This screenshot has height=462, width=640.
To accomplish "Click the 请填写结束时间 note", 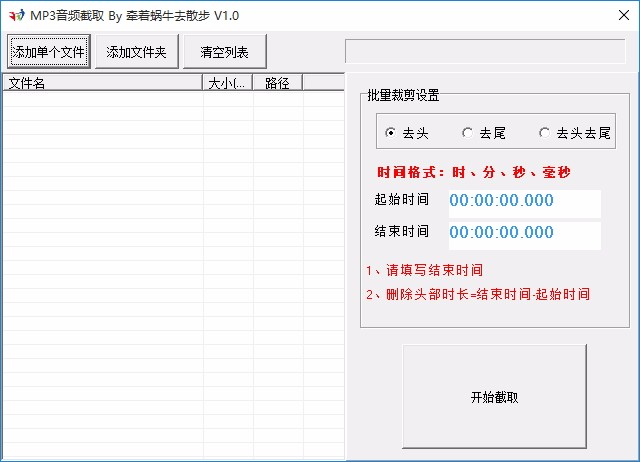I will pos(424,270).
